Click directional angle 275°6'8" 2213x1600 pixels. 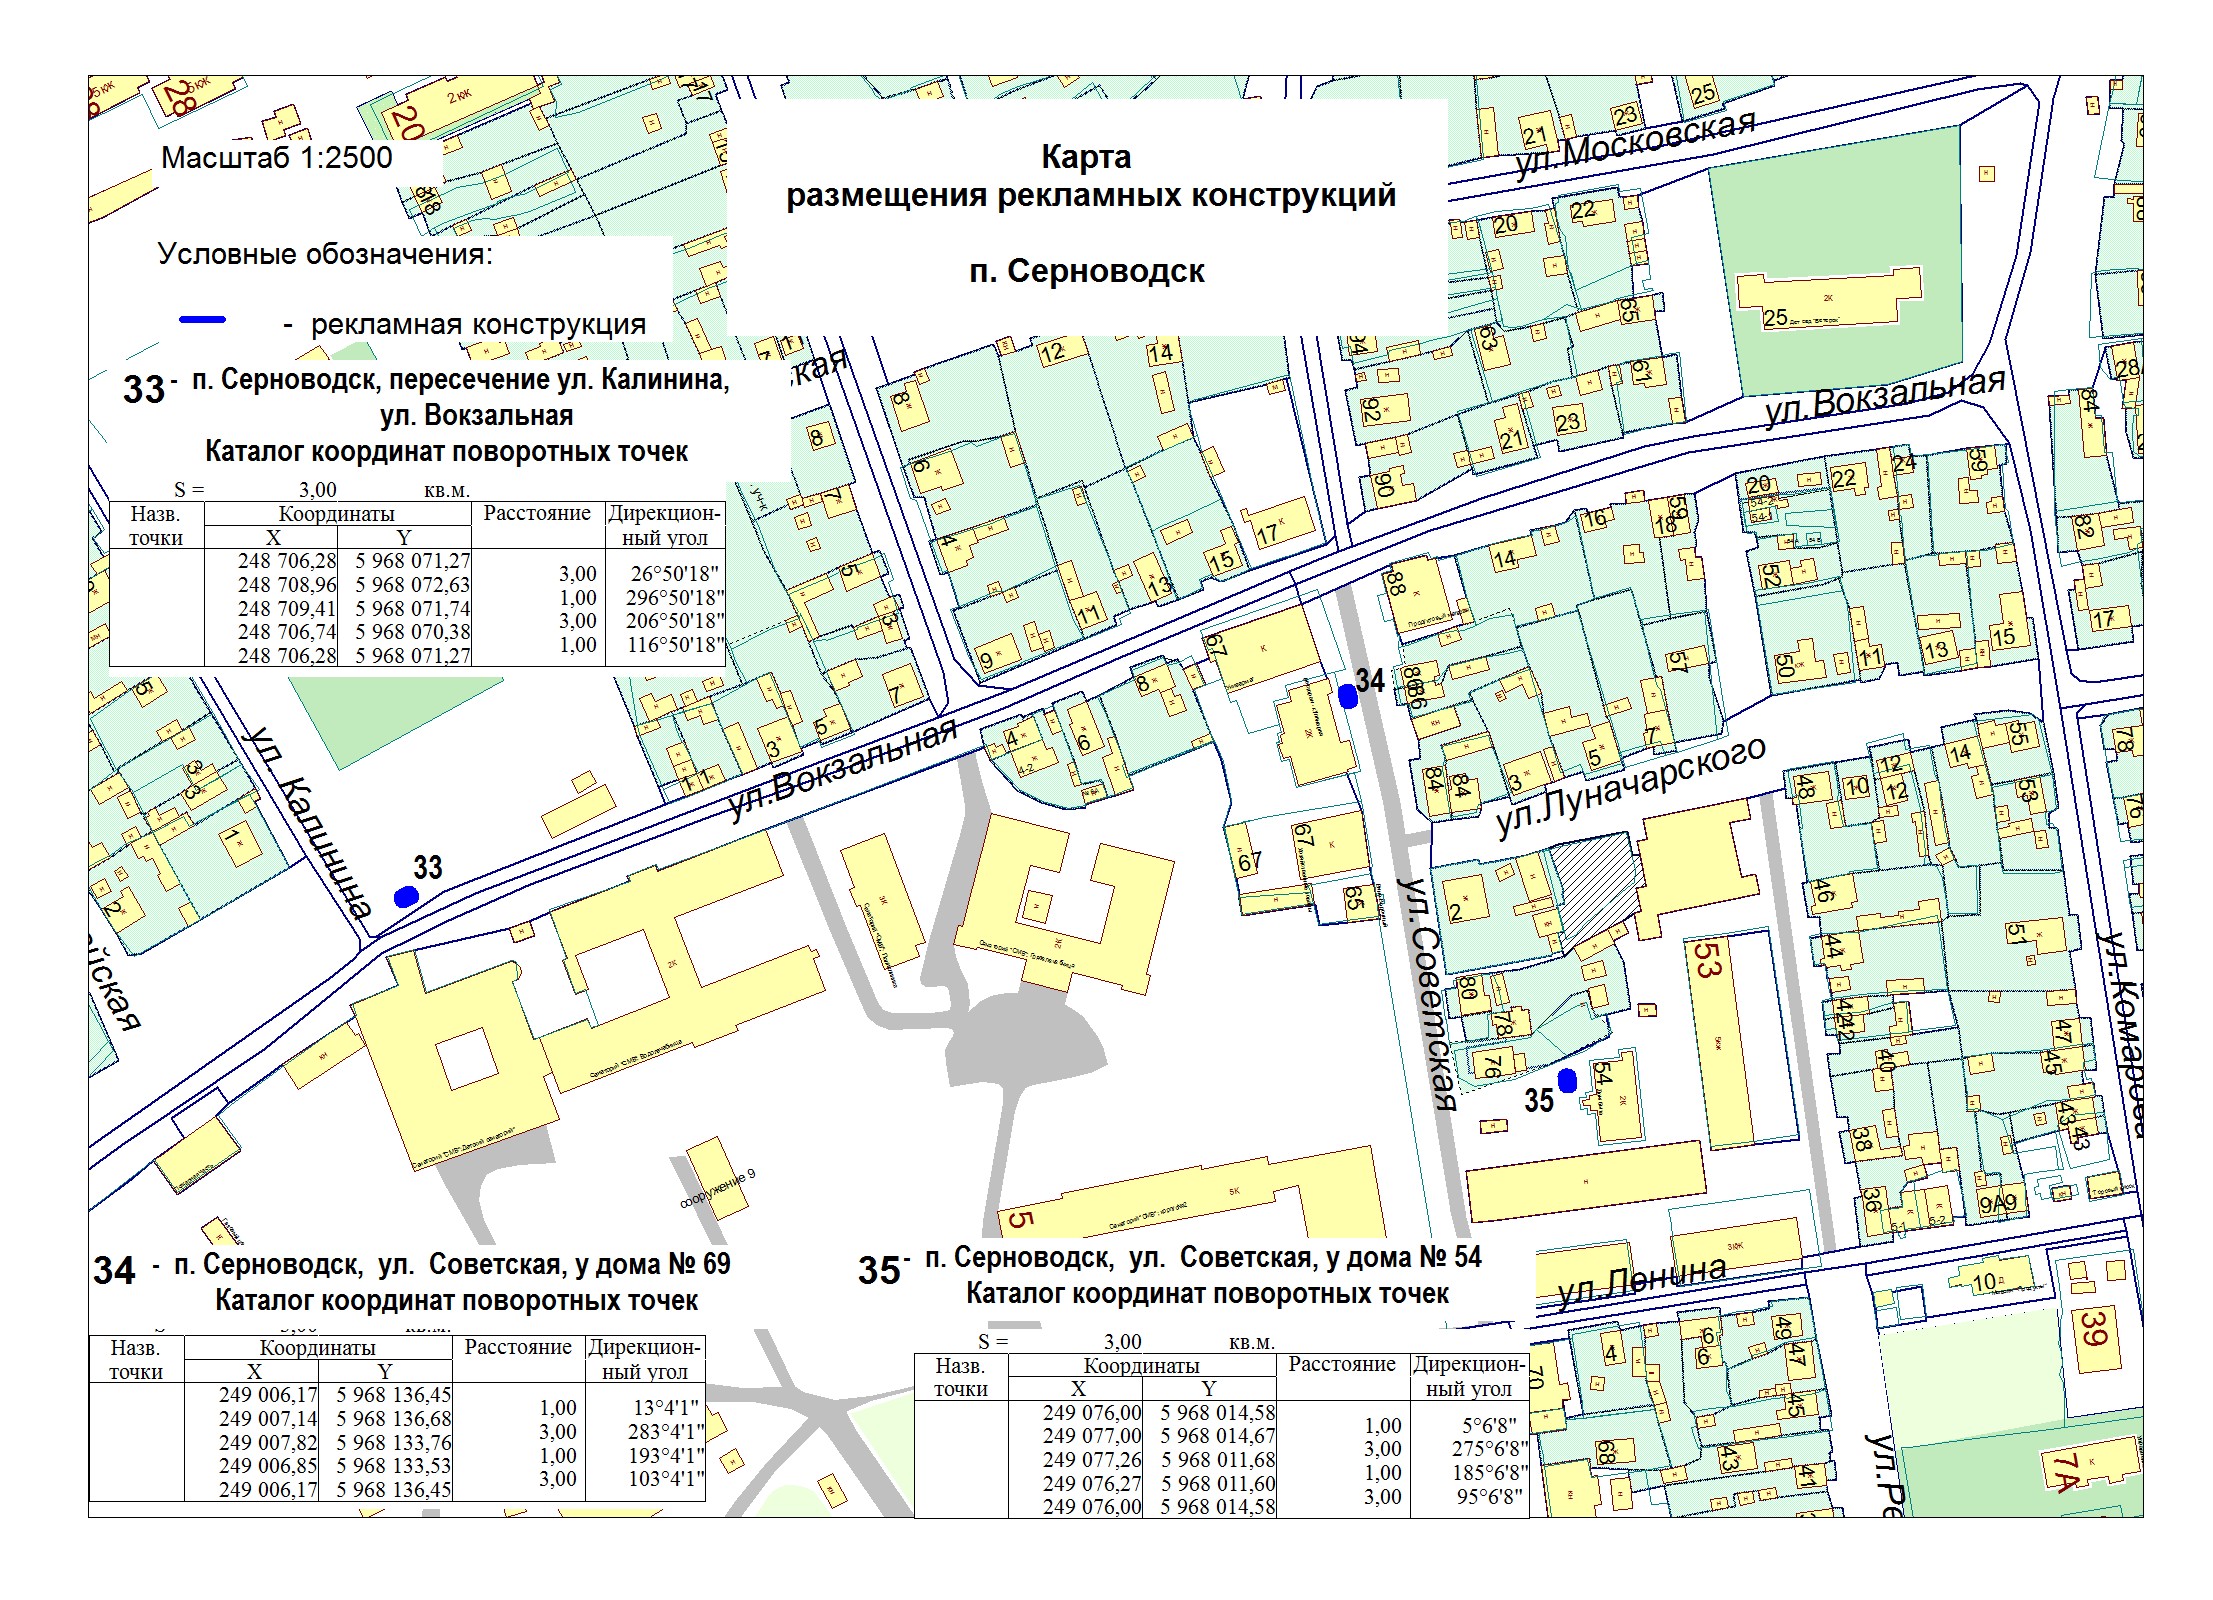pos(1489,1450)
